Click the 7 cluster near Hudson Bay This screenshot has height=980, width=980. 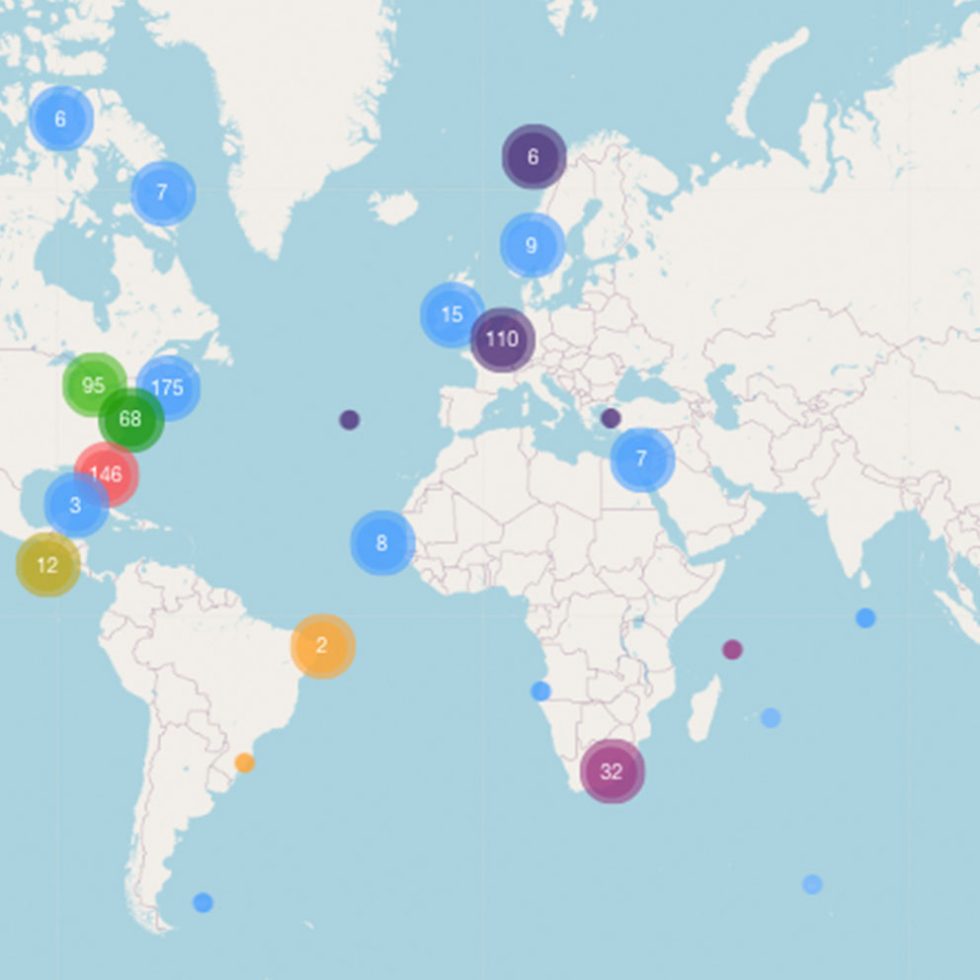click(x=163, y=192)
